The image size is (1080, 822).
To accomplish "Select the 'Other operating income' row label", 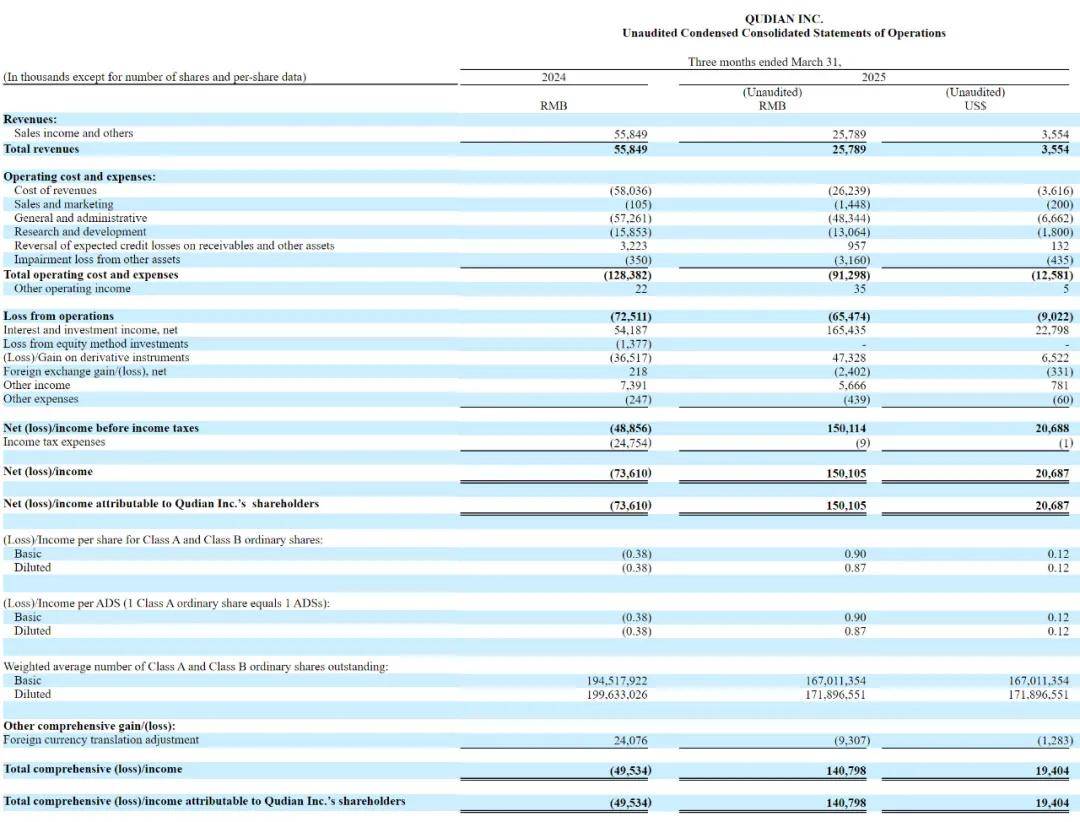I will pyautogui.click(x=72, y=289).
